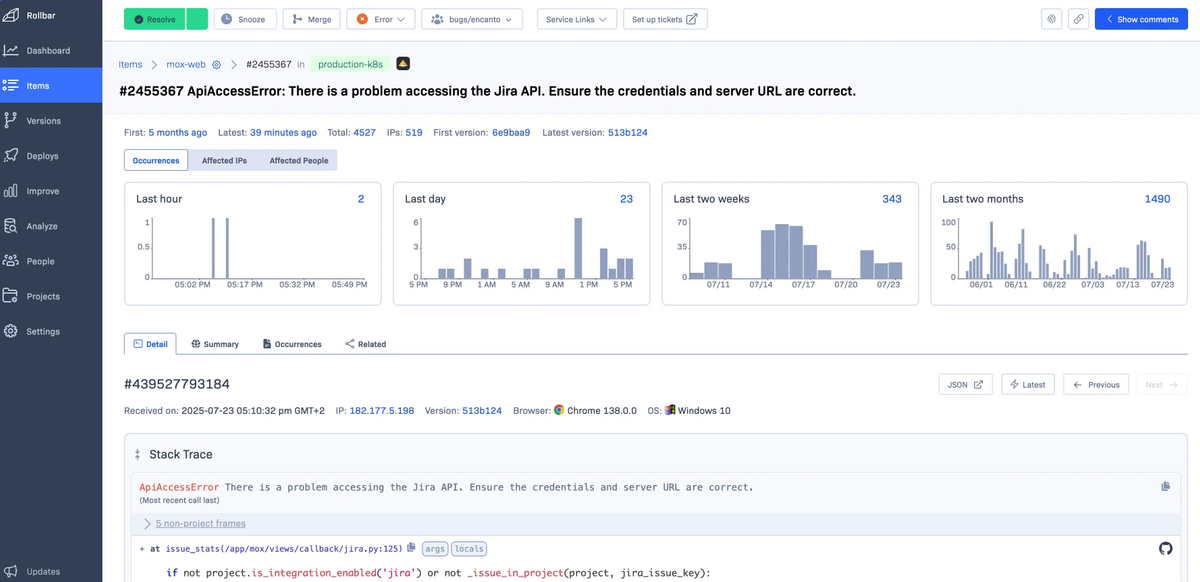Open the Improve section
Screen dimensions: 1200x582
point(51,191)
